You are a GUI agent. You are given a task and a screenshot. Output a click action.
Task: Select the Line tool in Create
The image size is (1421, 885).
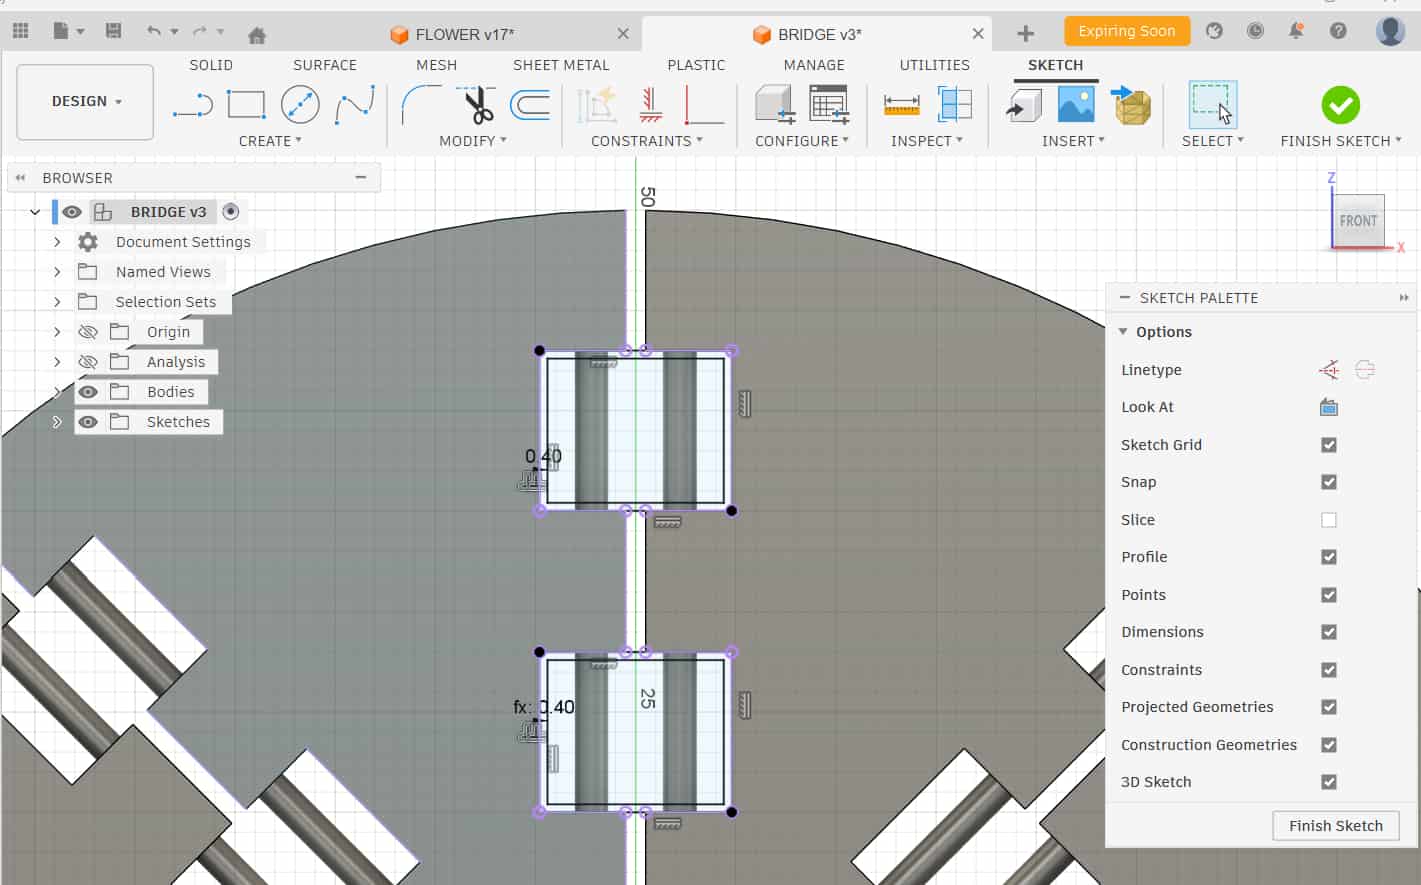192,105
